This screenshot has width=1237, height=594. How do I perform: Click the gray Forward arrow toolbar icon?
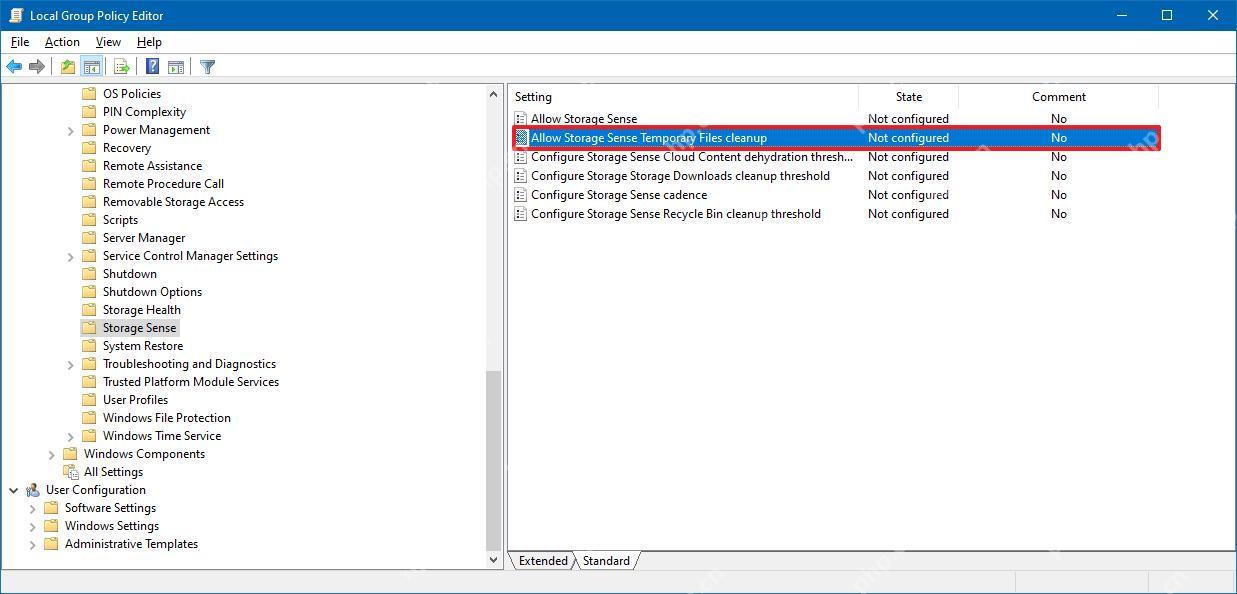[x=37, y=67]
